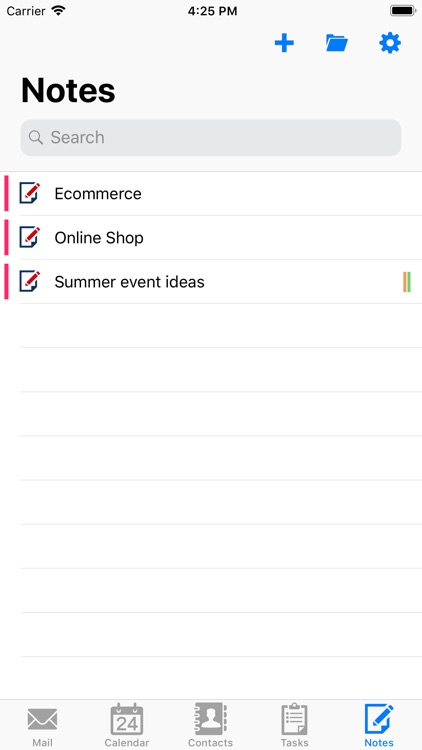The width and height of the screenshot is (422, 750).
Task: Switch to the Calendar tab
Action: [127, 725]
